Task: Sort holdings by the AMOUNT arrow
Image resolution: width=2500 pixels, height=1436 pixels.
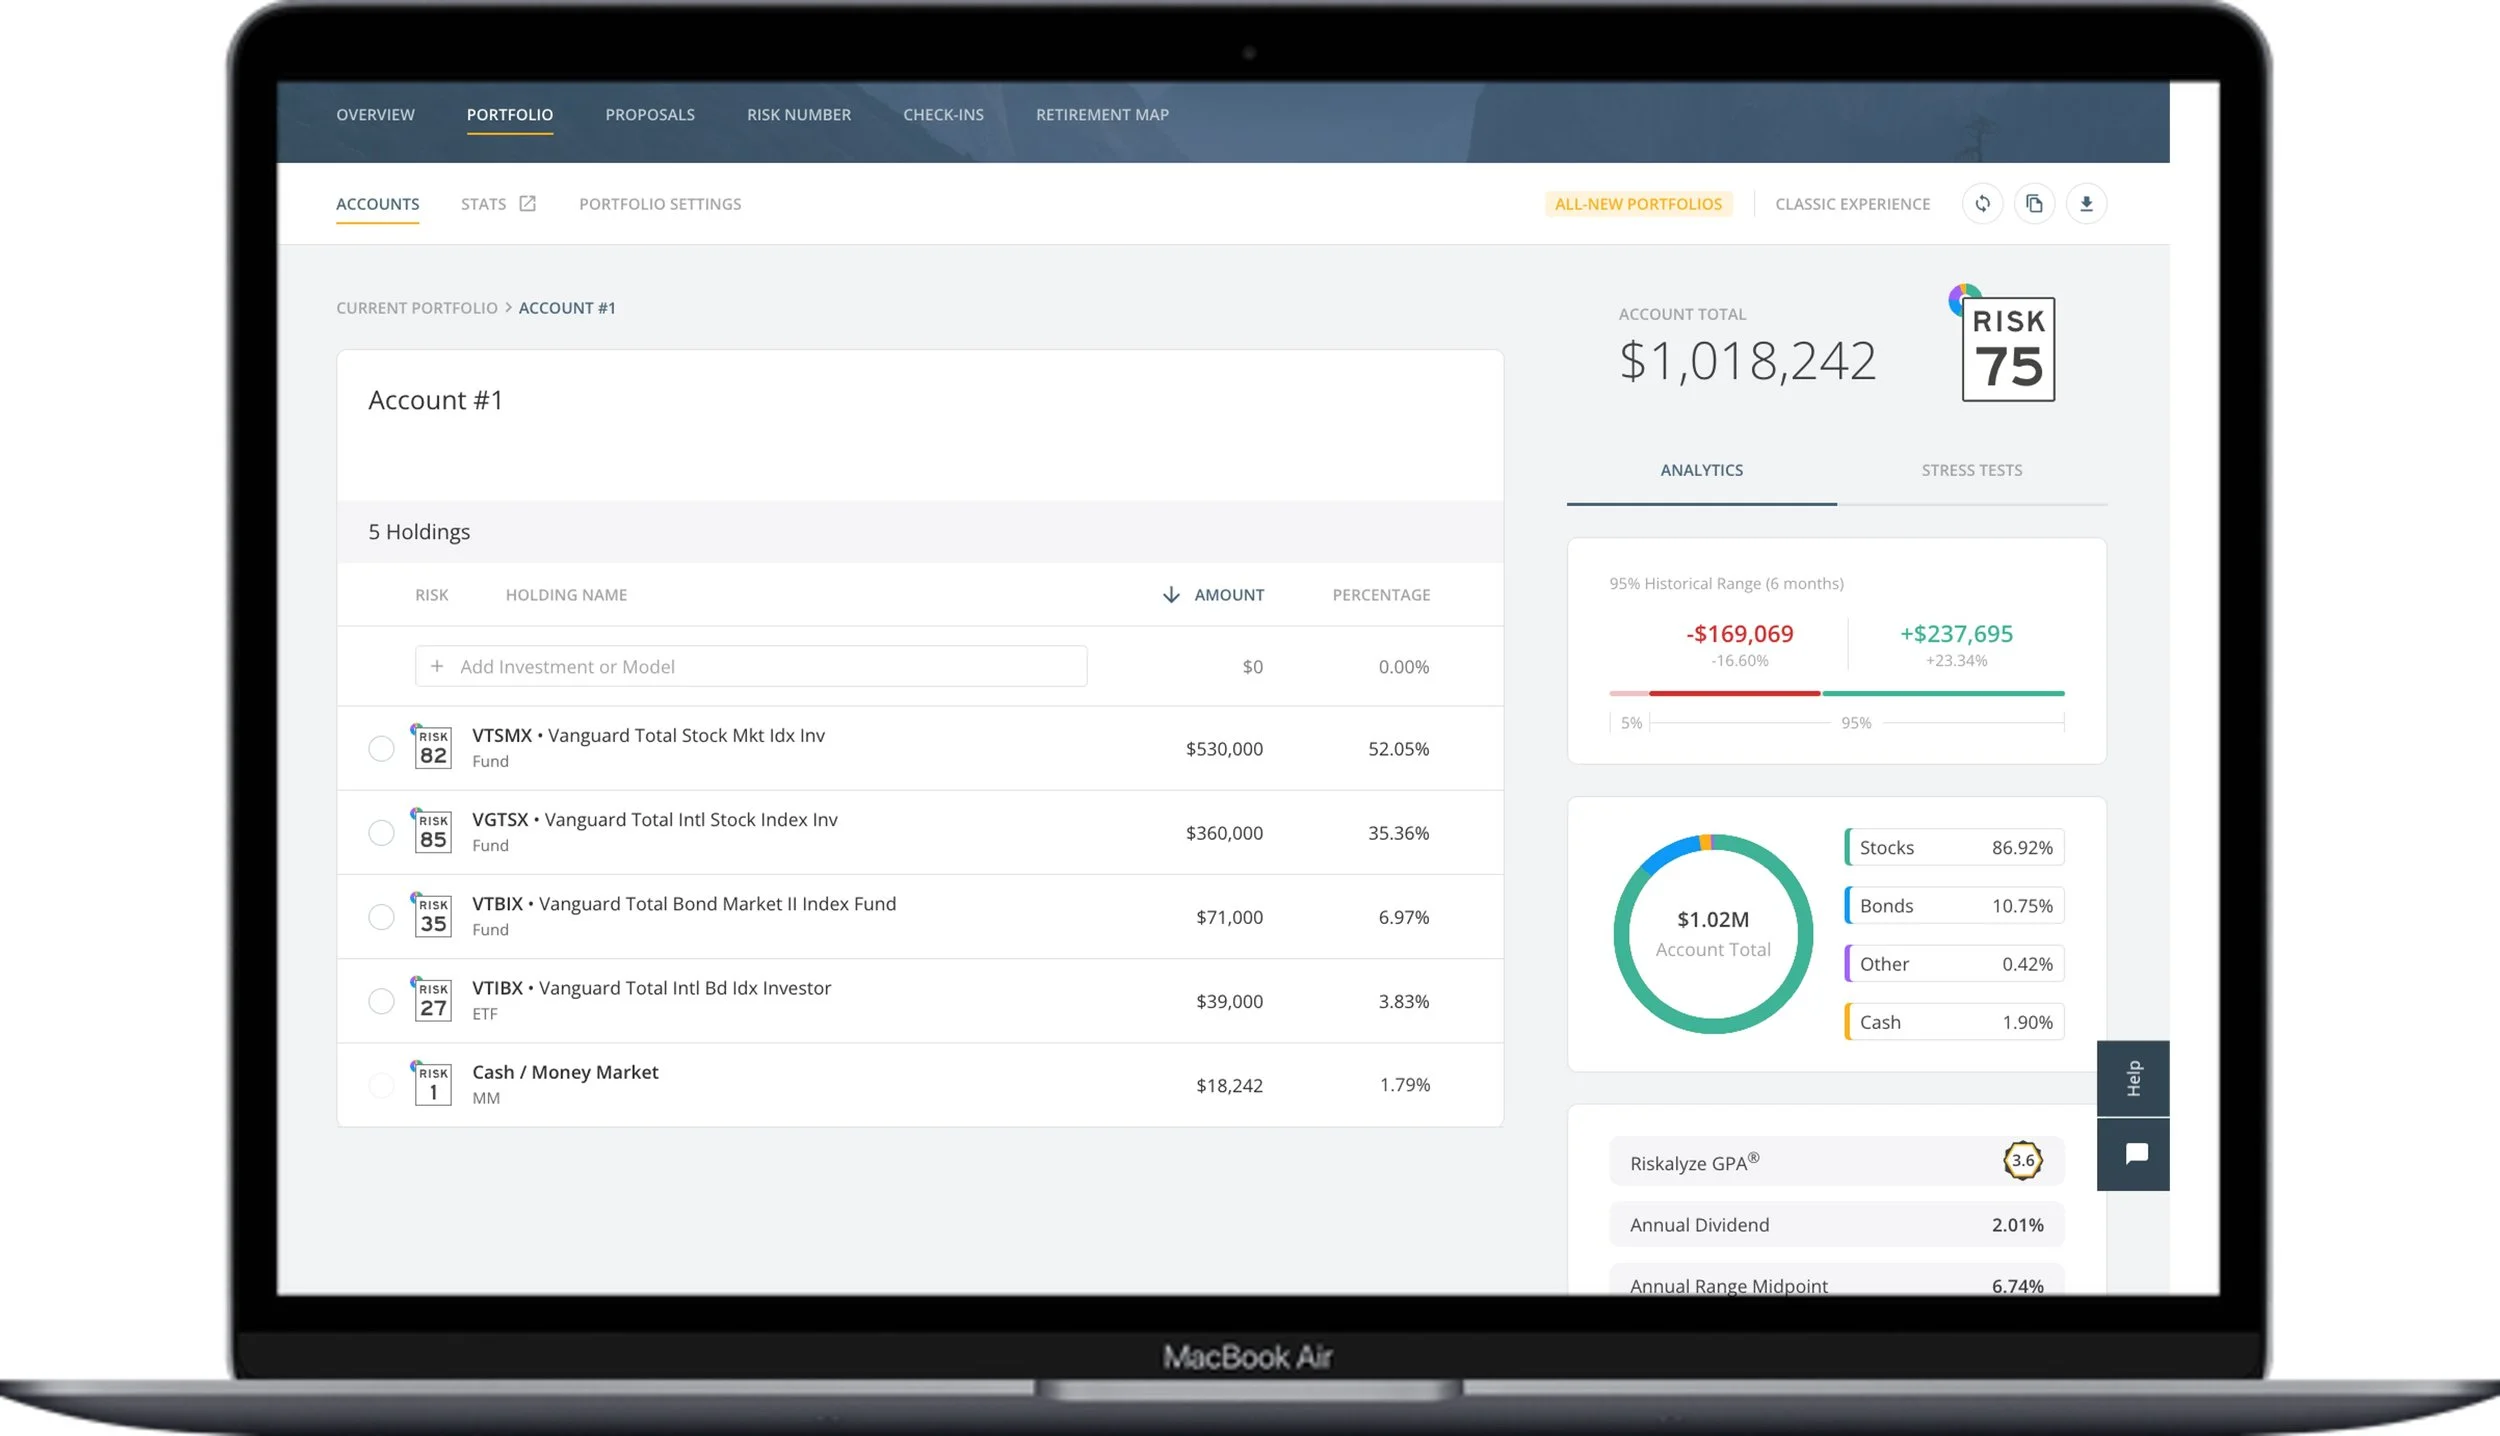Action: [x=1171, y=595]
